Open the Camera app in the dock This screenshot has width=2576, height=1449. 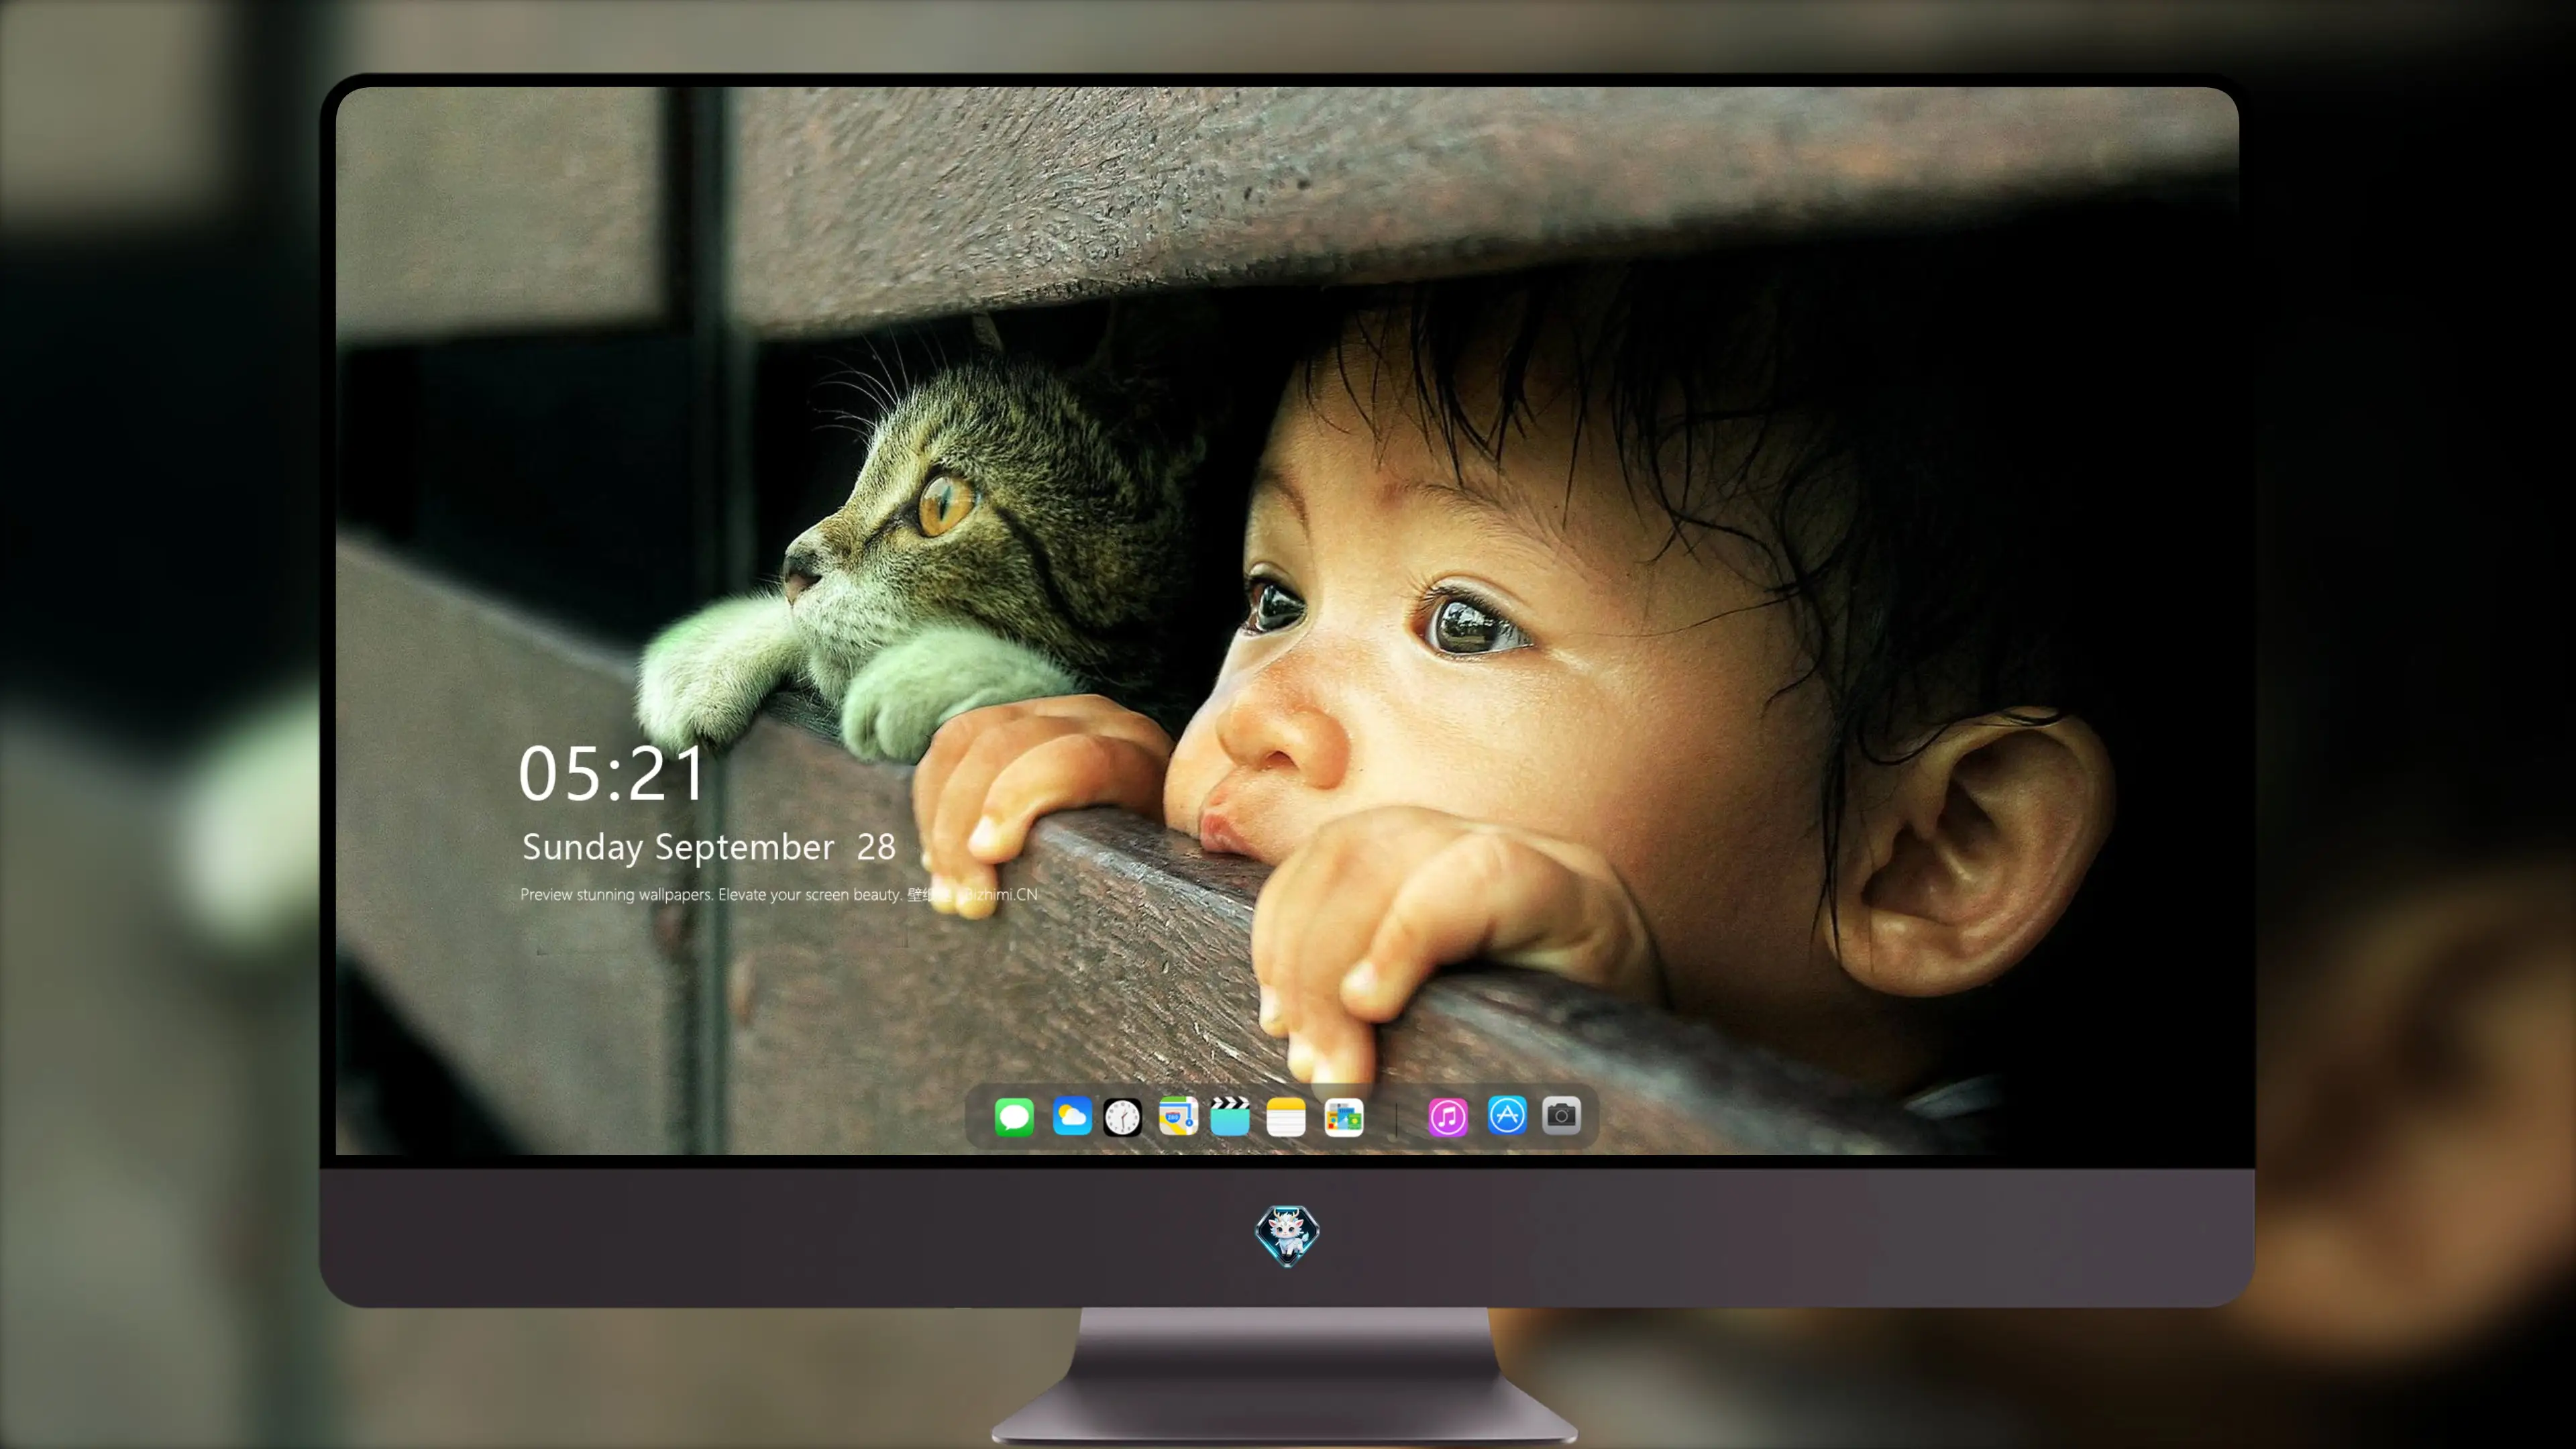coord(1561,1115)
